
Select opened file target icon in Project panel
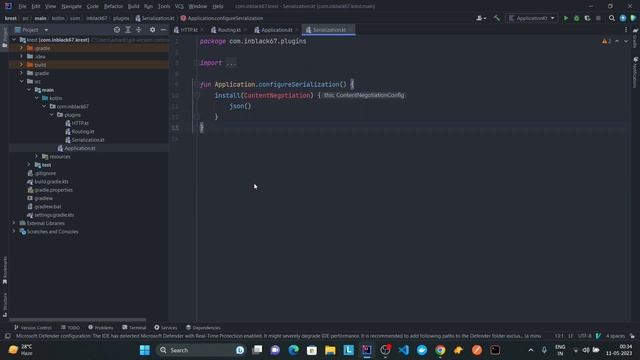[117, 30]
